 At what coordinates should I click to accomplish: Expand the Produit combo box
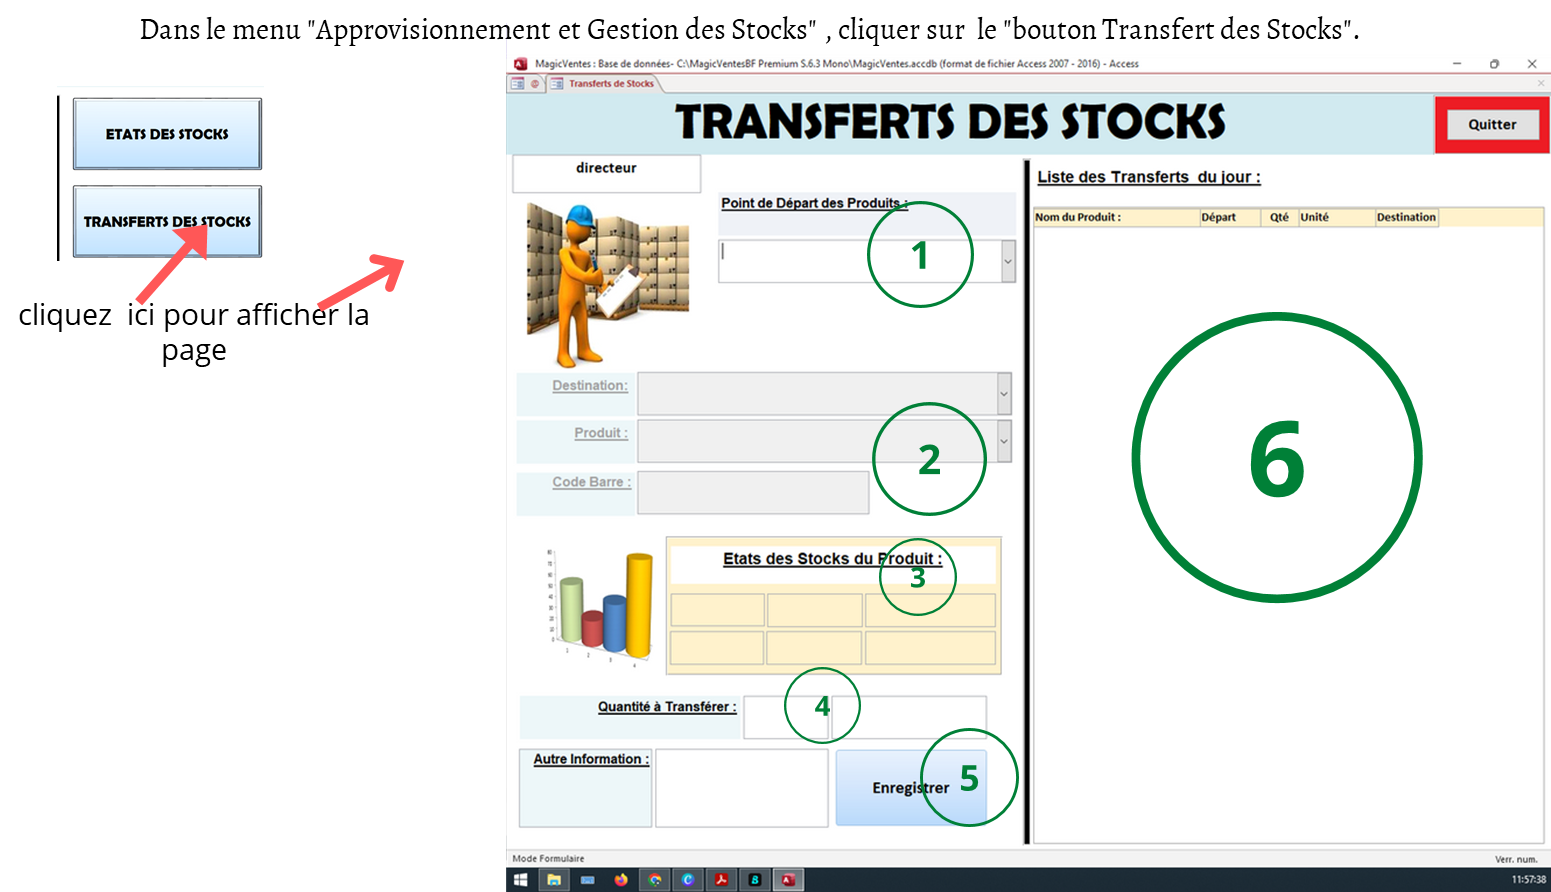[1003, 441]
